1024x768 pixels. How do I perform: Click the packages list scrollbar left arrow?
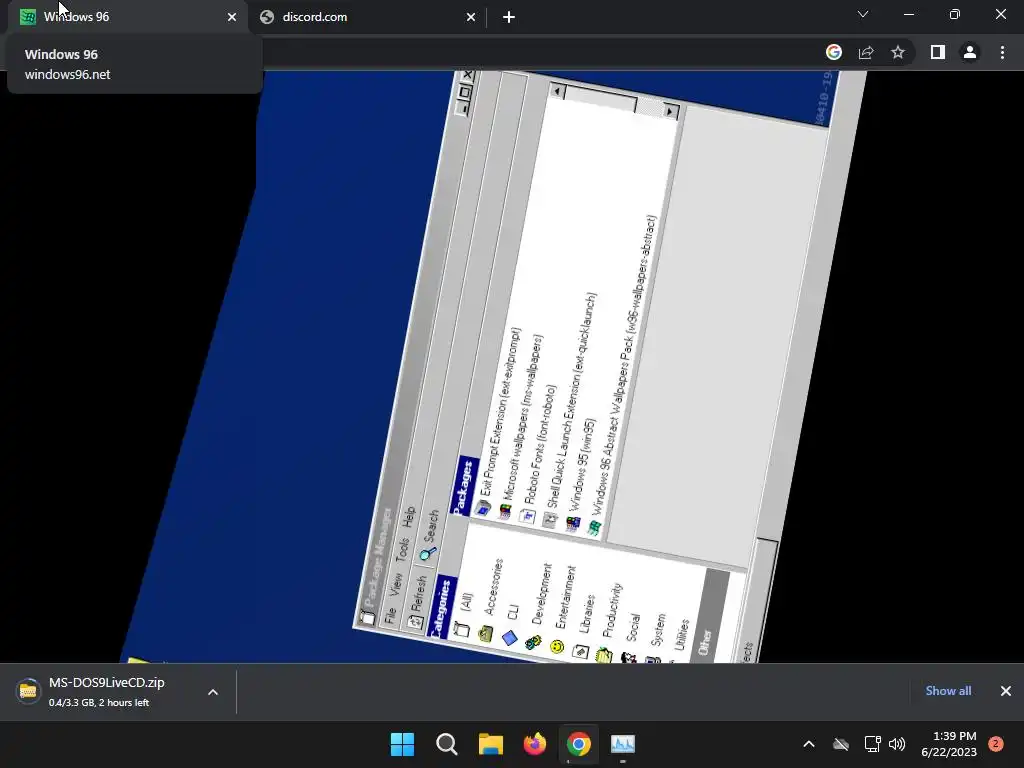pyautogui.click(x=557, y=91)
